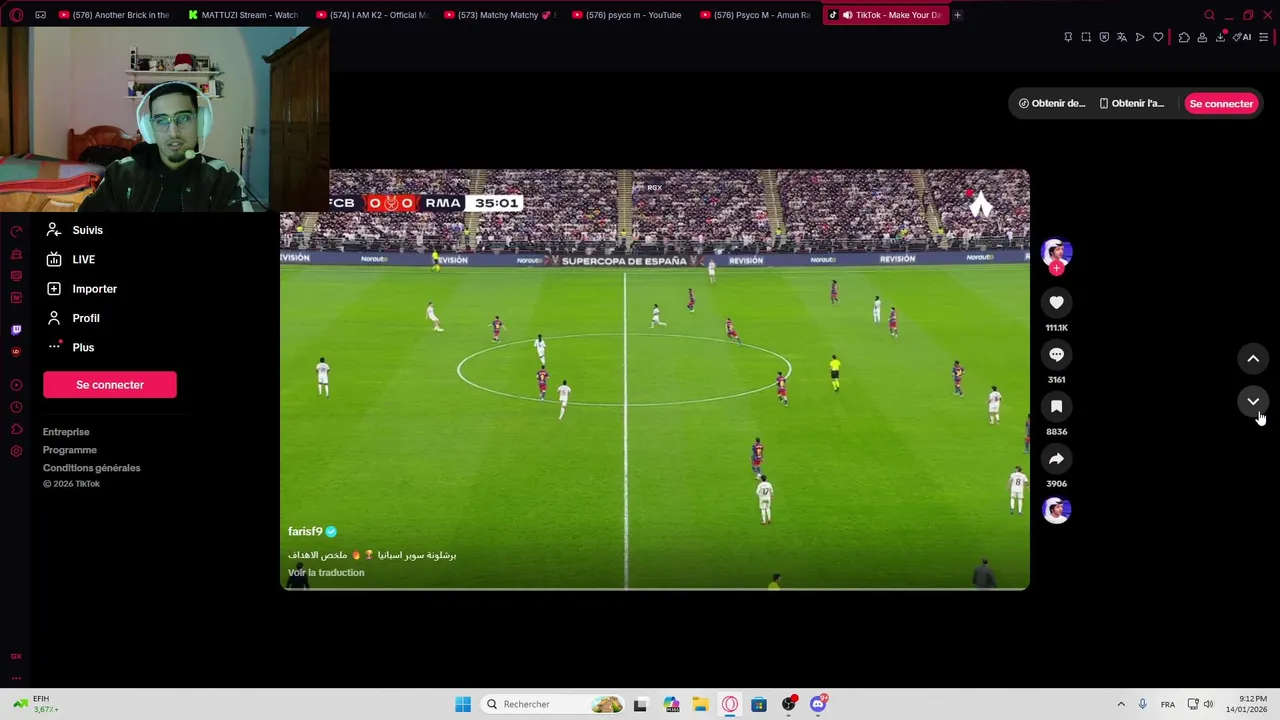Click Voir la traduction under caption
Screen dimensions: 1280x720
point(326,573)
